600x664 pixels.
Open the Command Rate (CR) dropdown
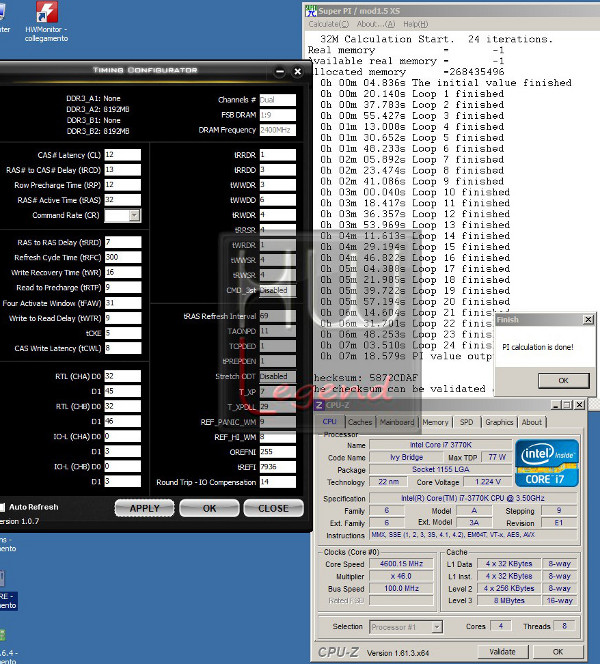(x=134, y=215)
